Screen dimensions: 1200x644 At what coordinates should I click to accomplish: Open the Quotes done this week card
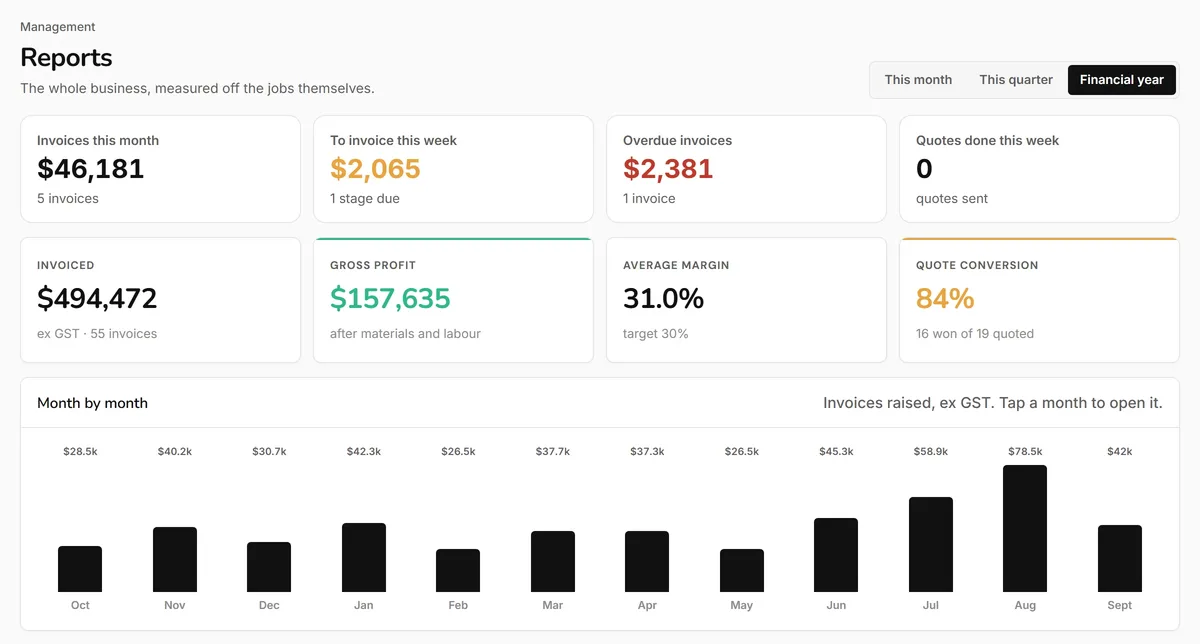(1039, 169)
